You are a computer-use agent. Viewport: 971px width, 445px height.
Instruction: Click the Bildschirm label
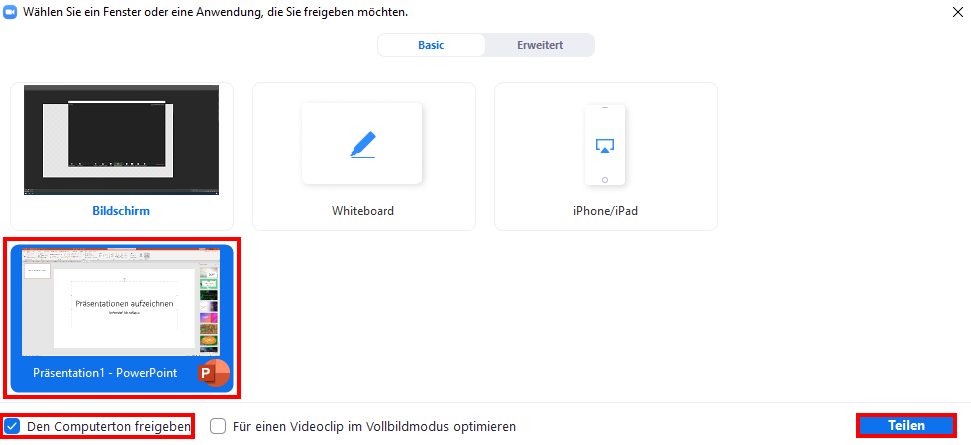coord(121,211)
